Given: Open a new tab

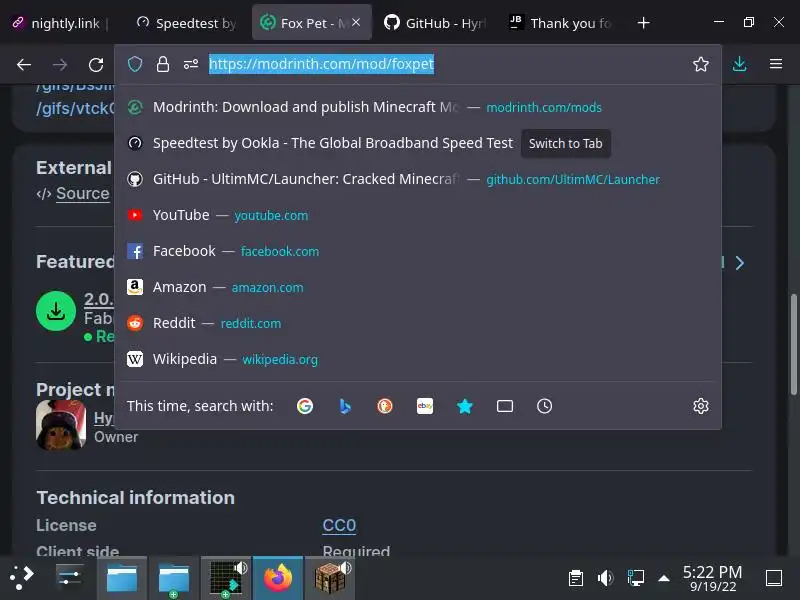Looking at the screenshot, I should point(643,23).
